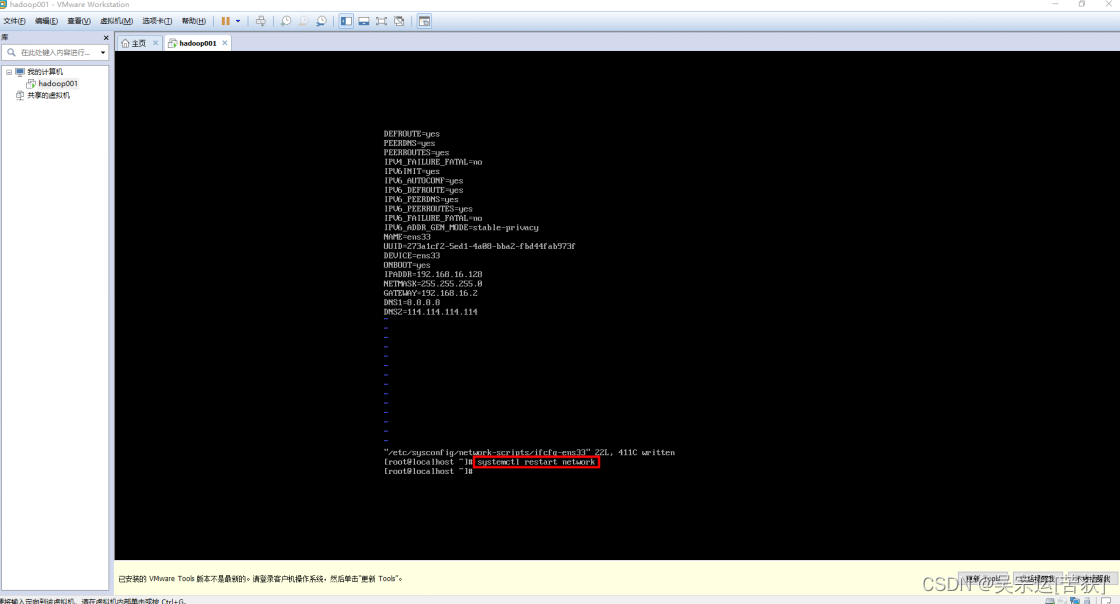Open the 查看(V) menu
The image size is (1120, 604).
[79, 21]
